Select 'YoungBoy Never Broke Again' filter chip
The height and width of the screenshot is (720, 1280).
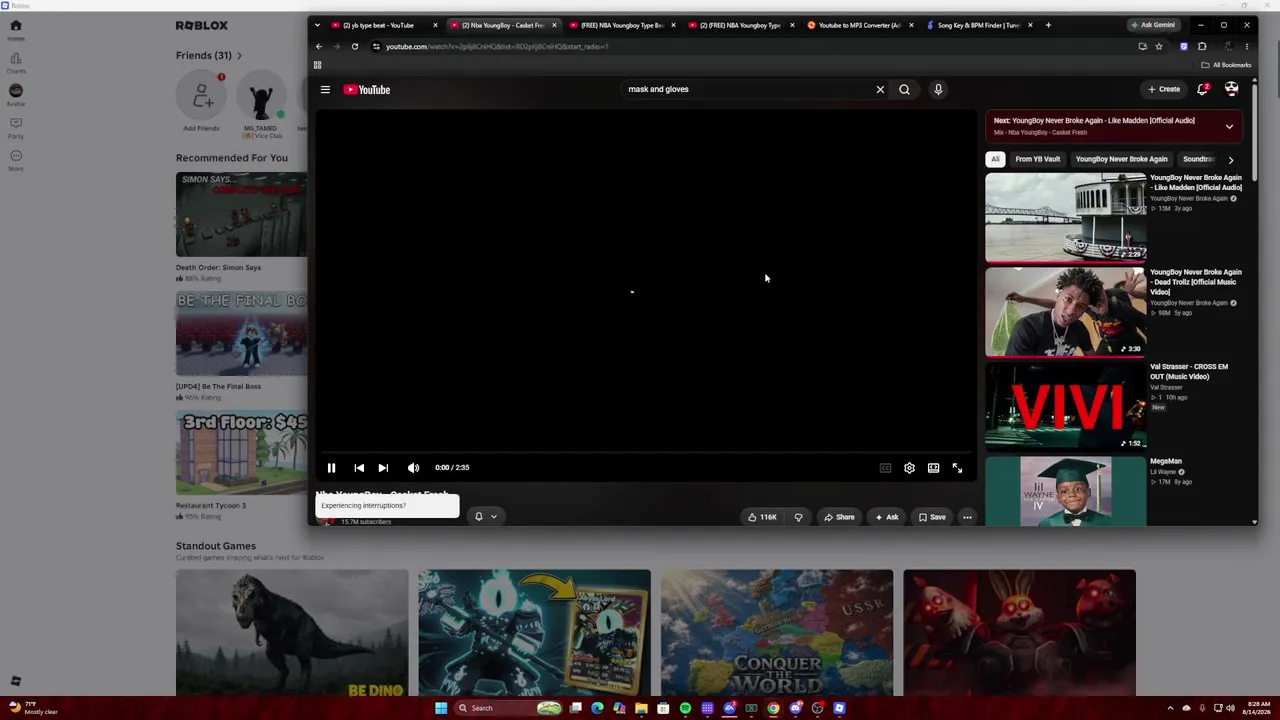[1121, 159]
